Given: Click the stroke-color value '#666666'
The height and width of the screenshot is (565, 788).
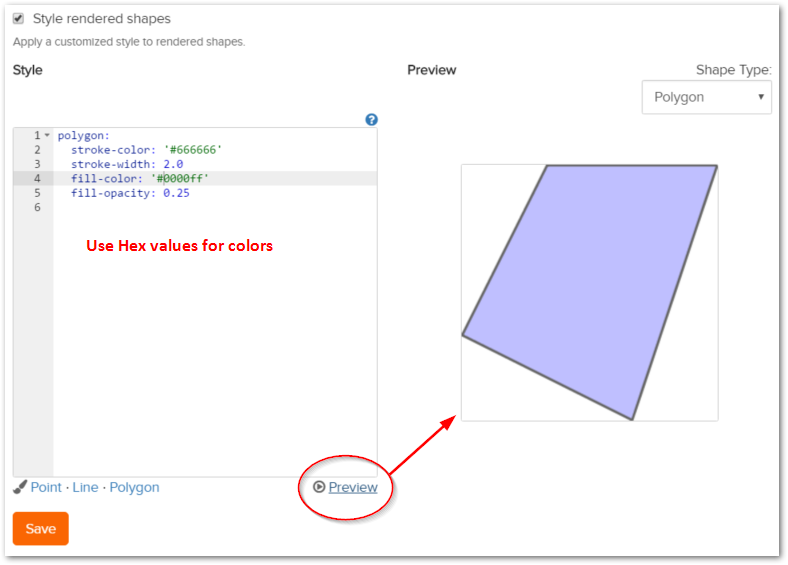Looking at the screenshot, I should point(193,150).
